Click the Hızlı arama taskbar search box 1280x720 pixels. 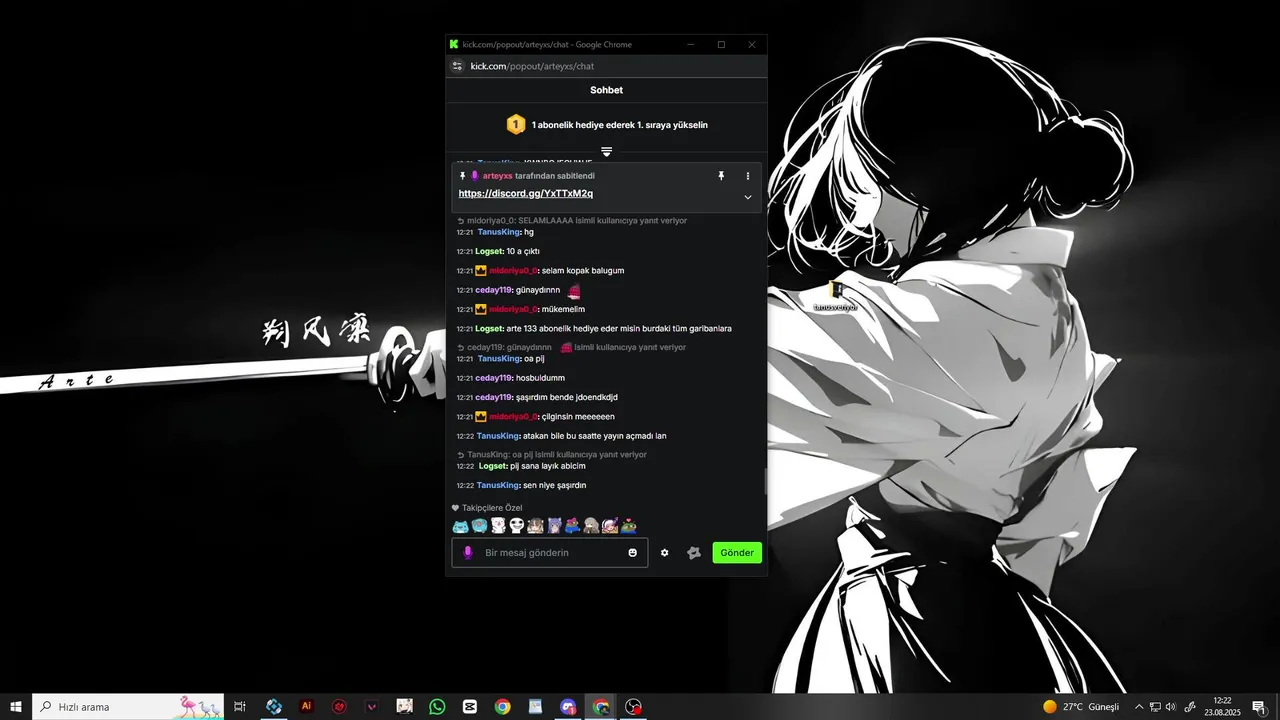click(130, 707)
